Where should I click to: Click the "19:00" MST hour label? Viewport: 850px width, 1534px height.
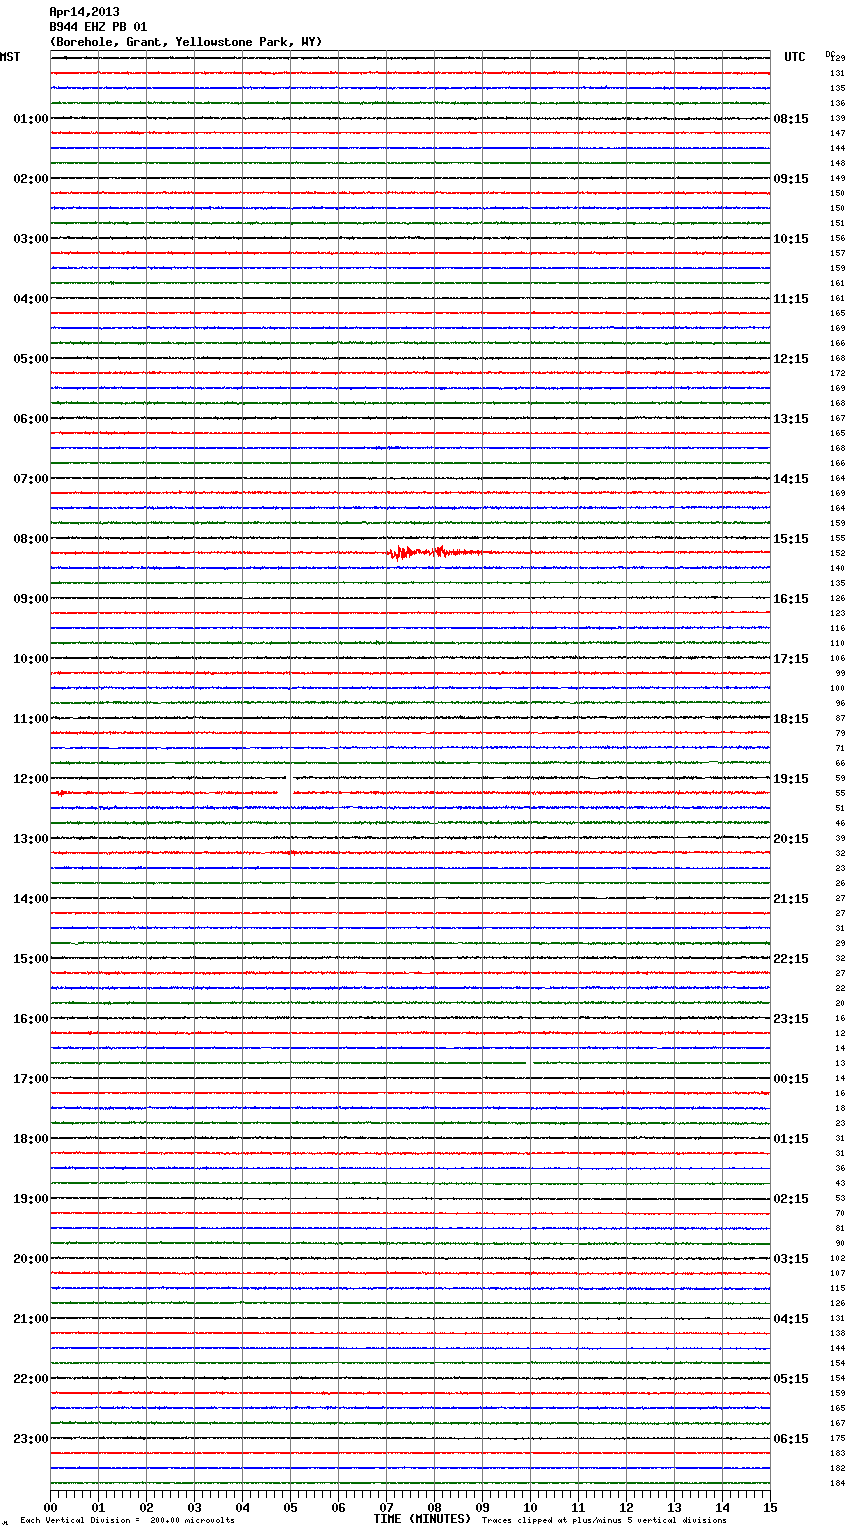point(31,1199)
